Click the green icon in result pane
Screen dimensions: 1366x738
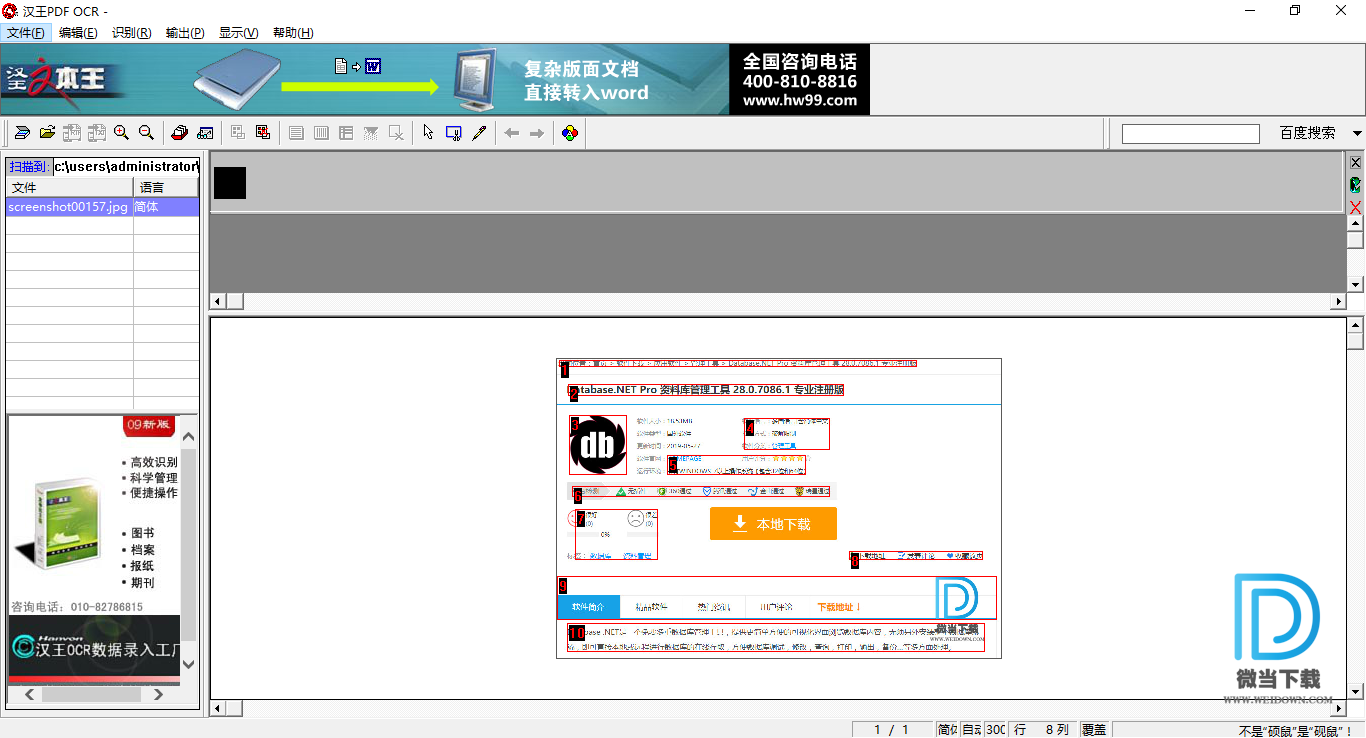[x=1356, y=185]
